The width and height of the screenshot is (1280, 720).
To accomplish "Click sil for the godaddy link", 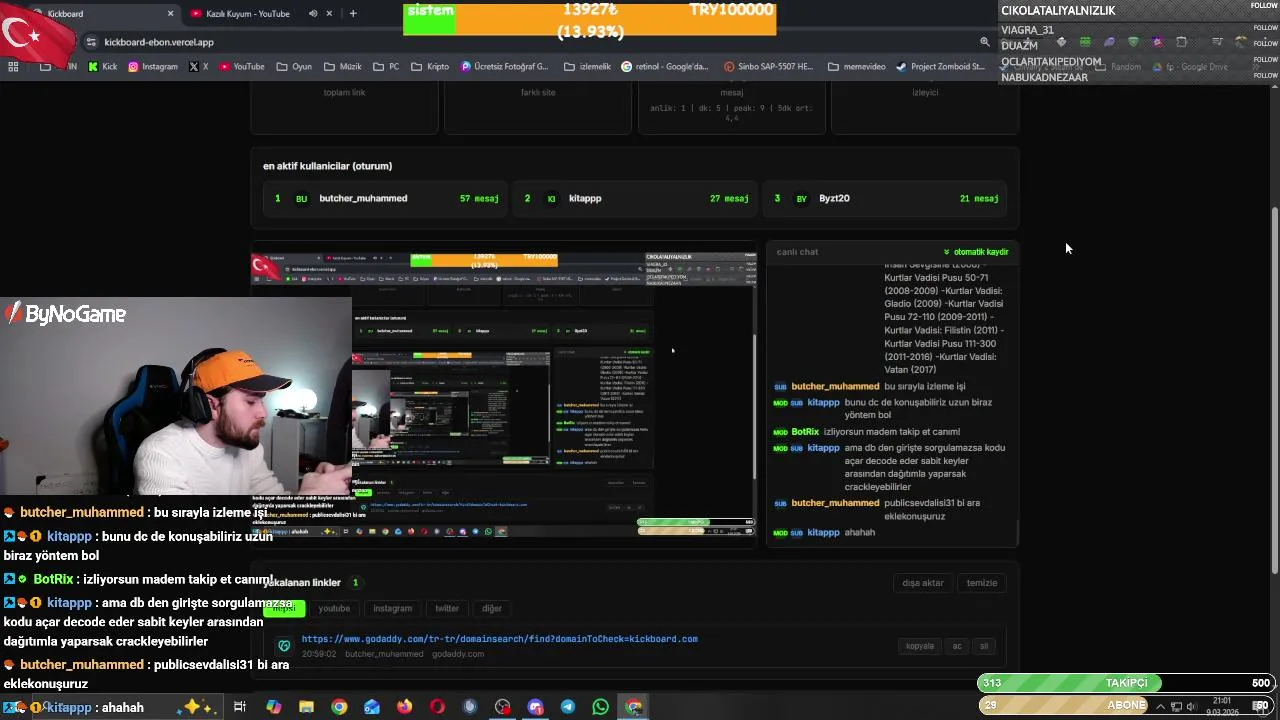I will pyautogui.click(x=984, y=646).
